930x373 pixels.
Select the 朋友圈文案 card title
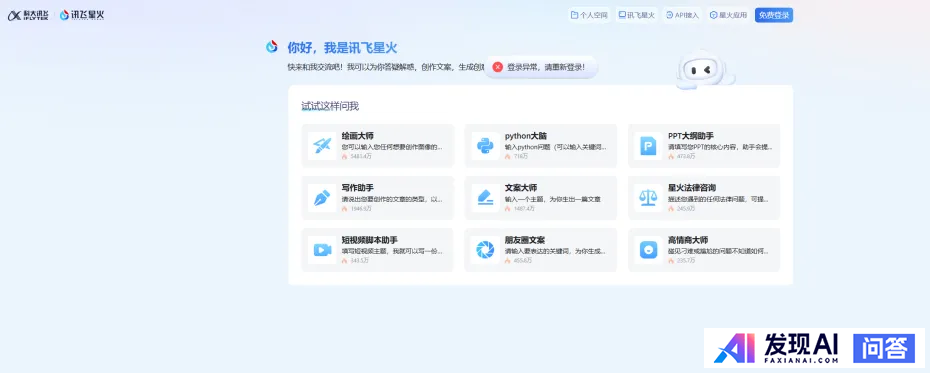click(x=525, y=240)
